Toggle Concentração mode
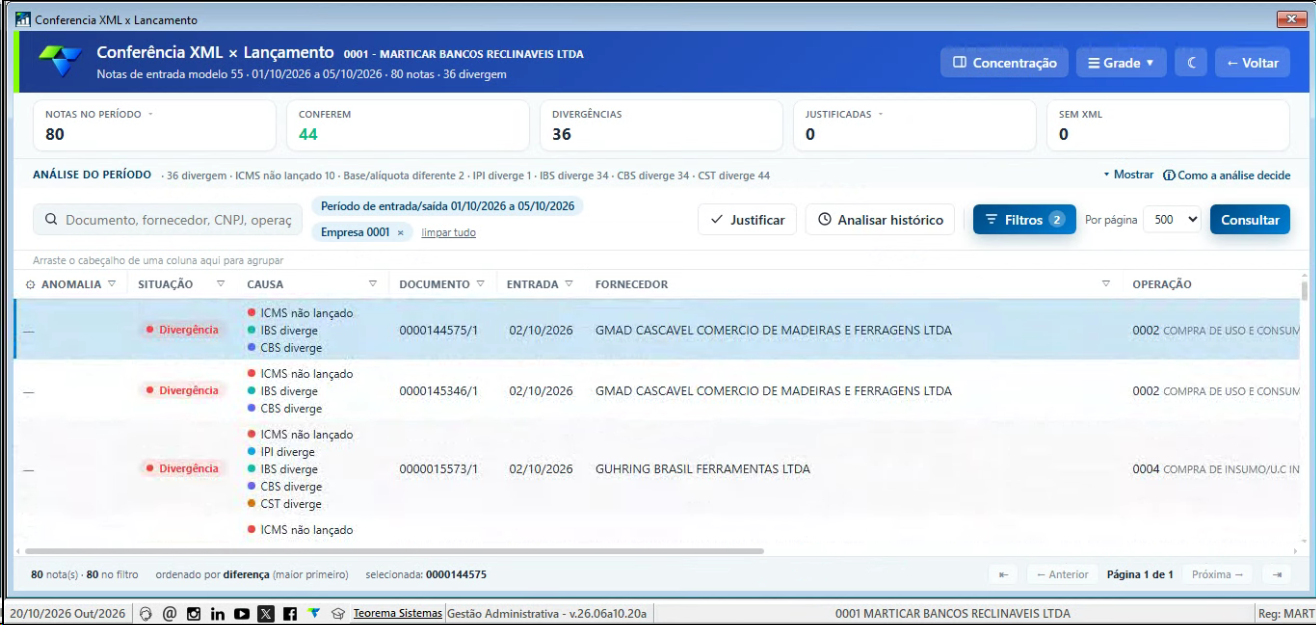The height and width of the screenshot is (625, 1316). pos(1004,62)
